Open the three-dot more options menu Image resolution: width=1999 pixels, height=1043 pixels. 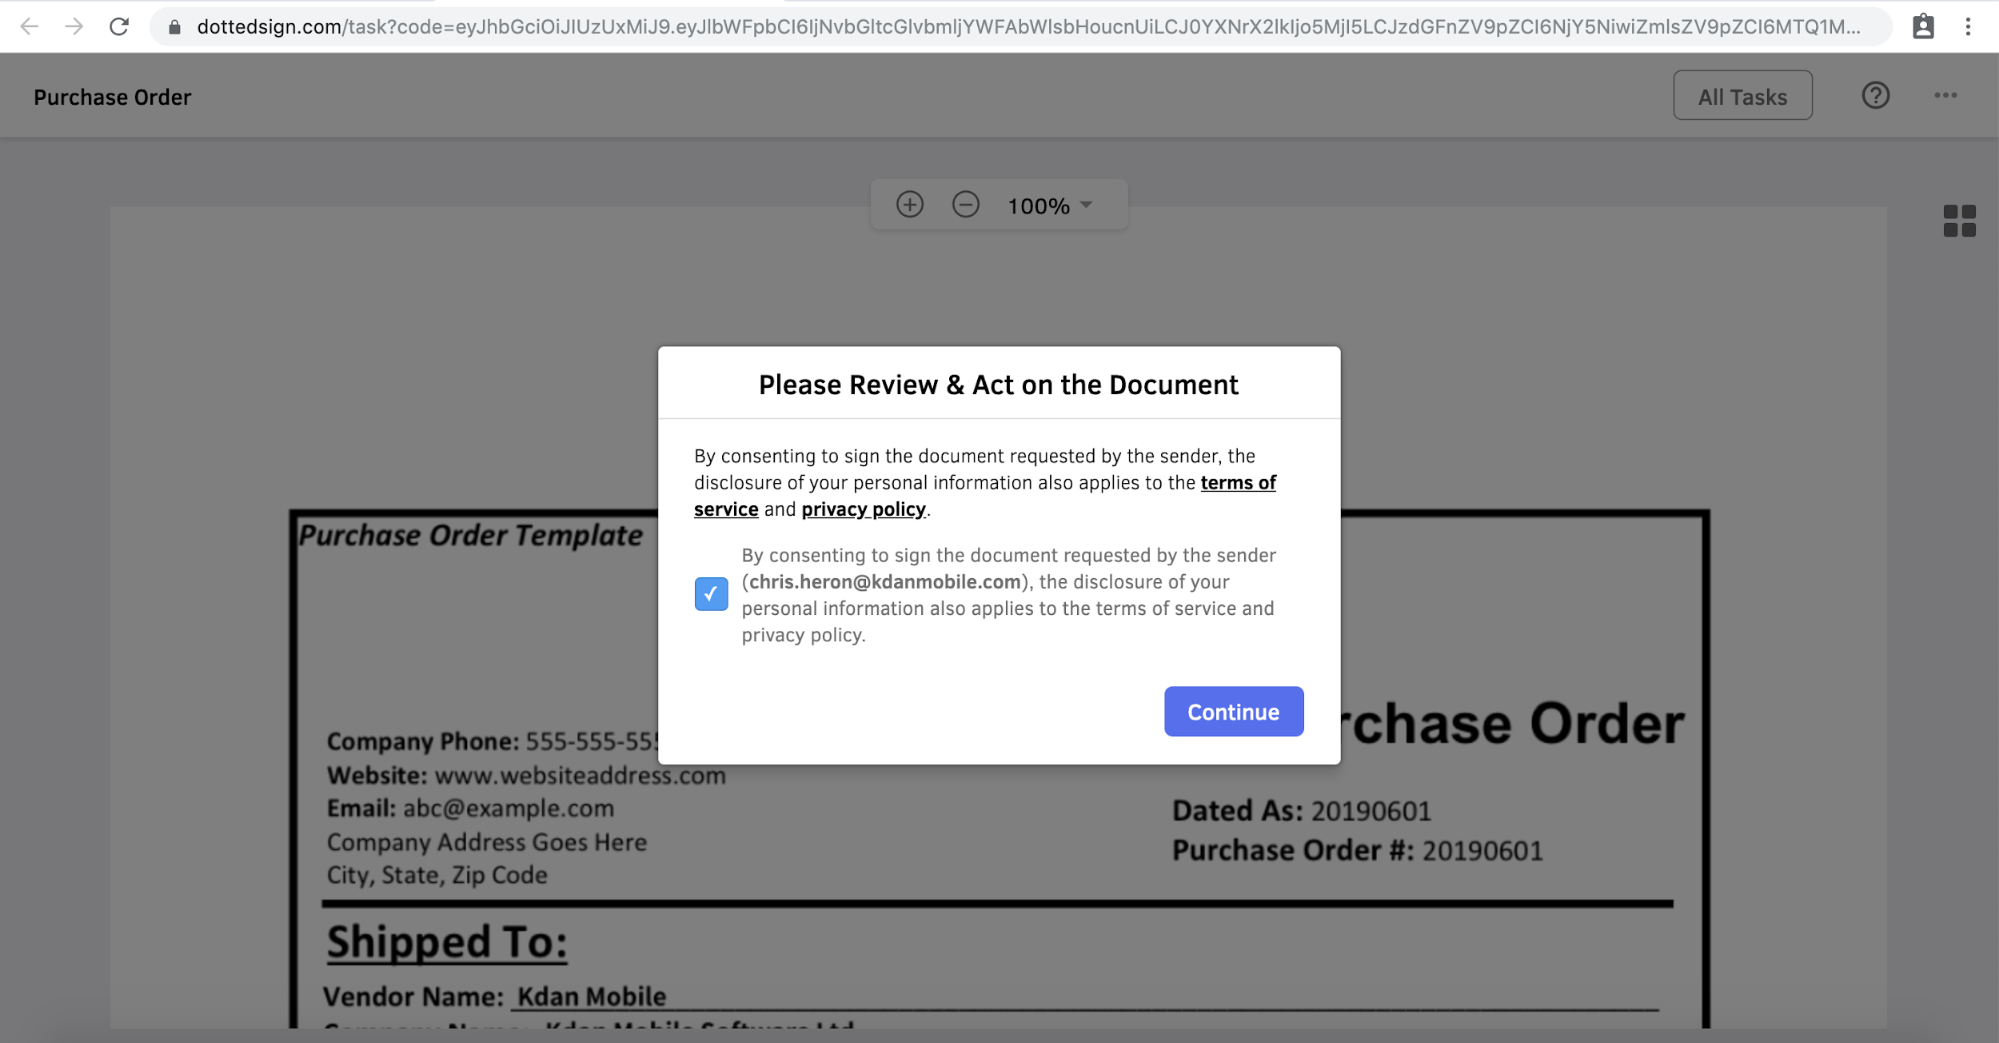(x=1945, y=96)
